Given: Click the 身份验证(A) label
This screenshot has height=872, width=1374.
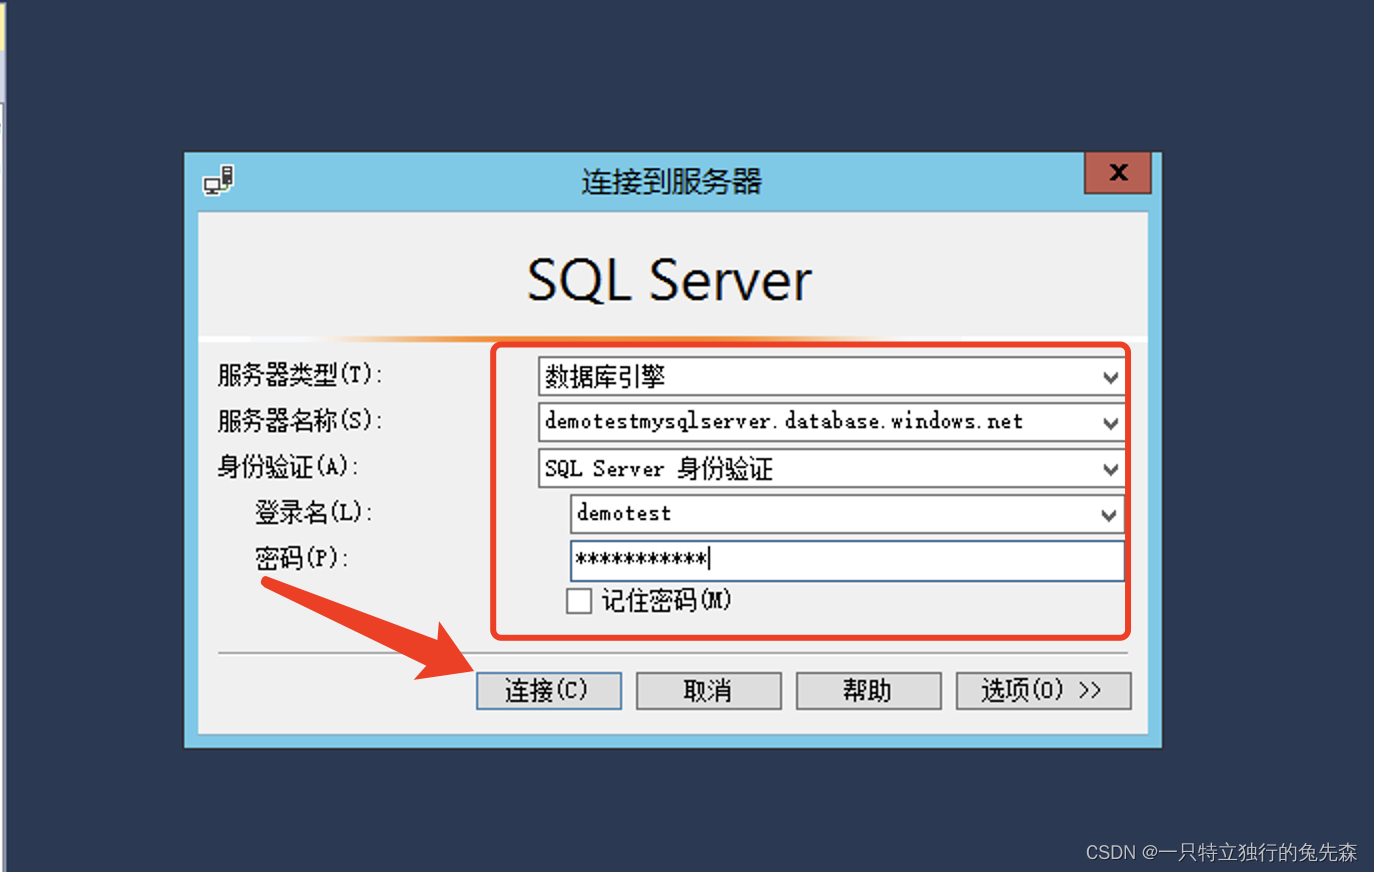Looking at the screenshot, I should [x=288, y=467].
